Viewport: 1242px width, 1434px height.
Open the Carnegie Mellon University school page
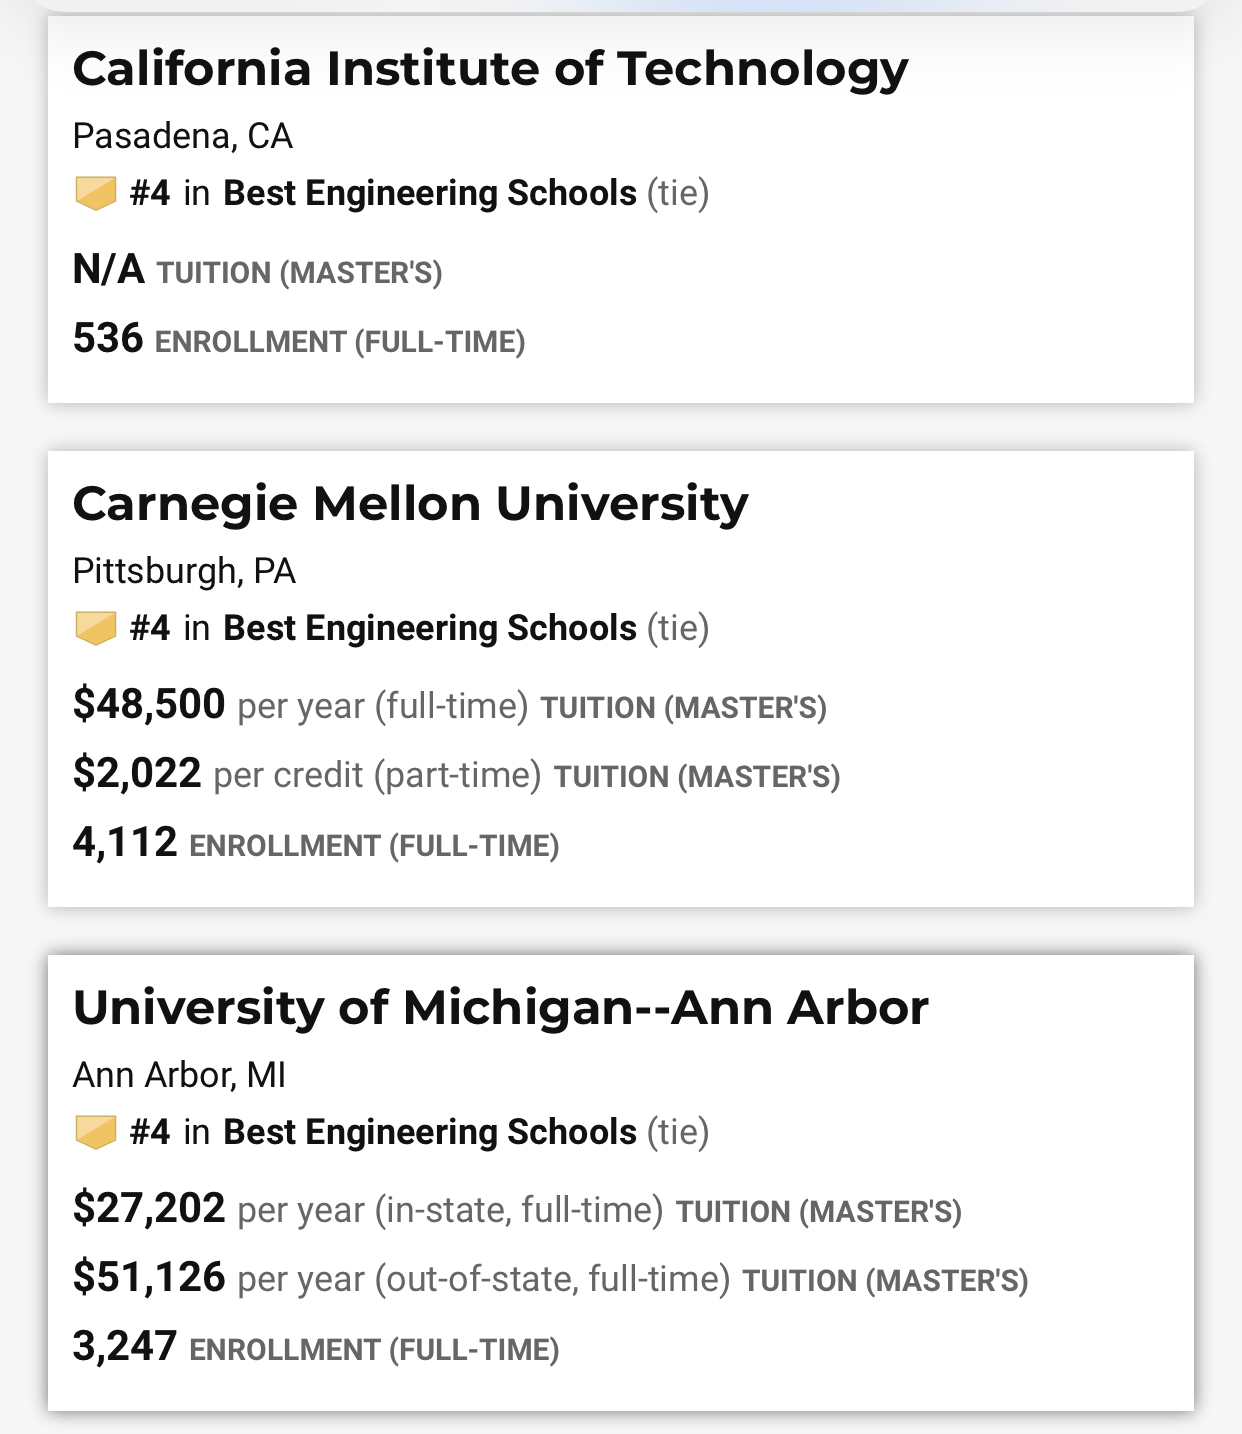point(410,504)
